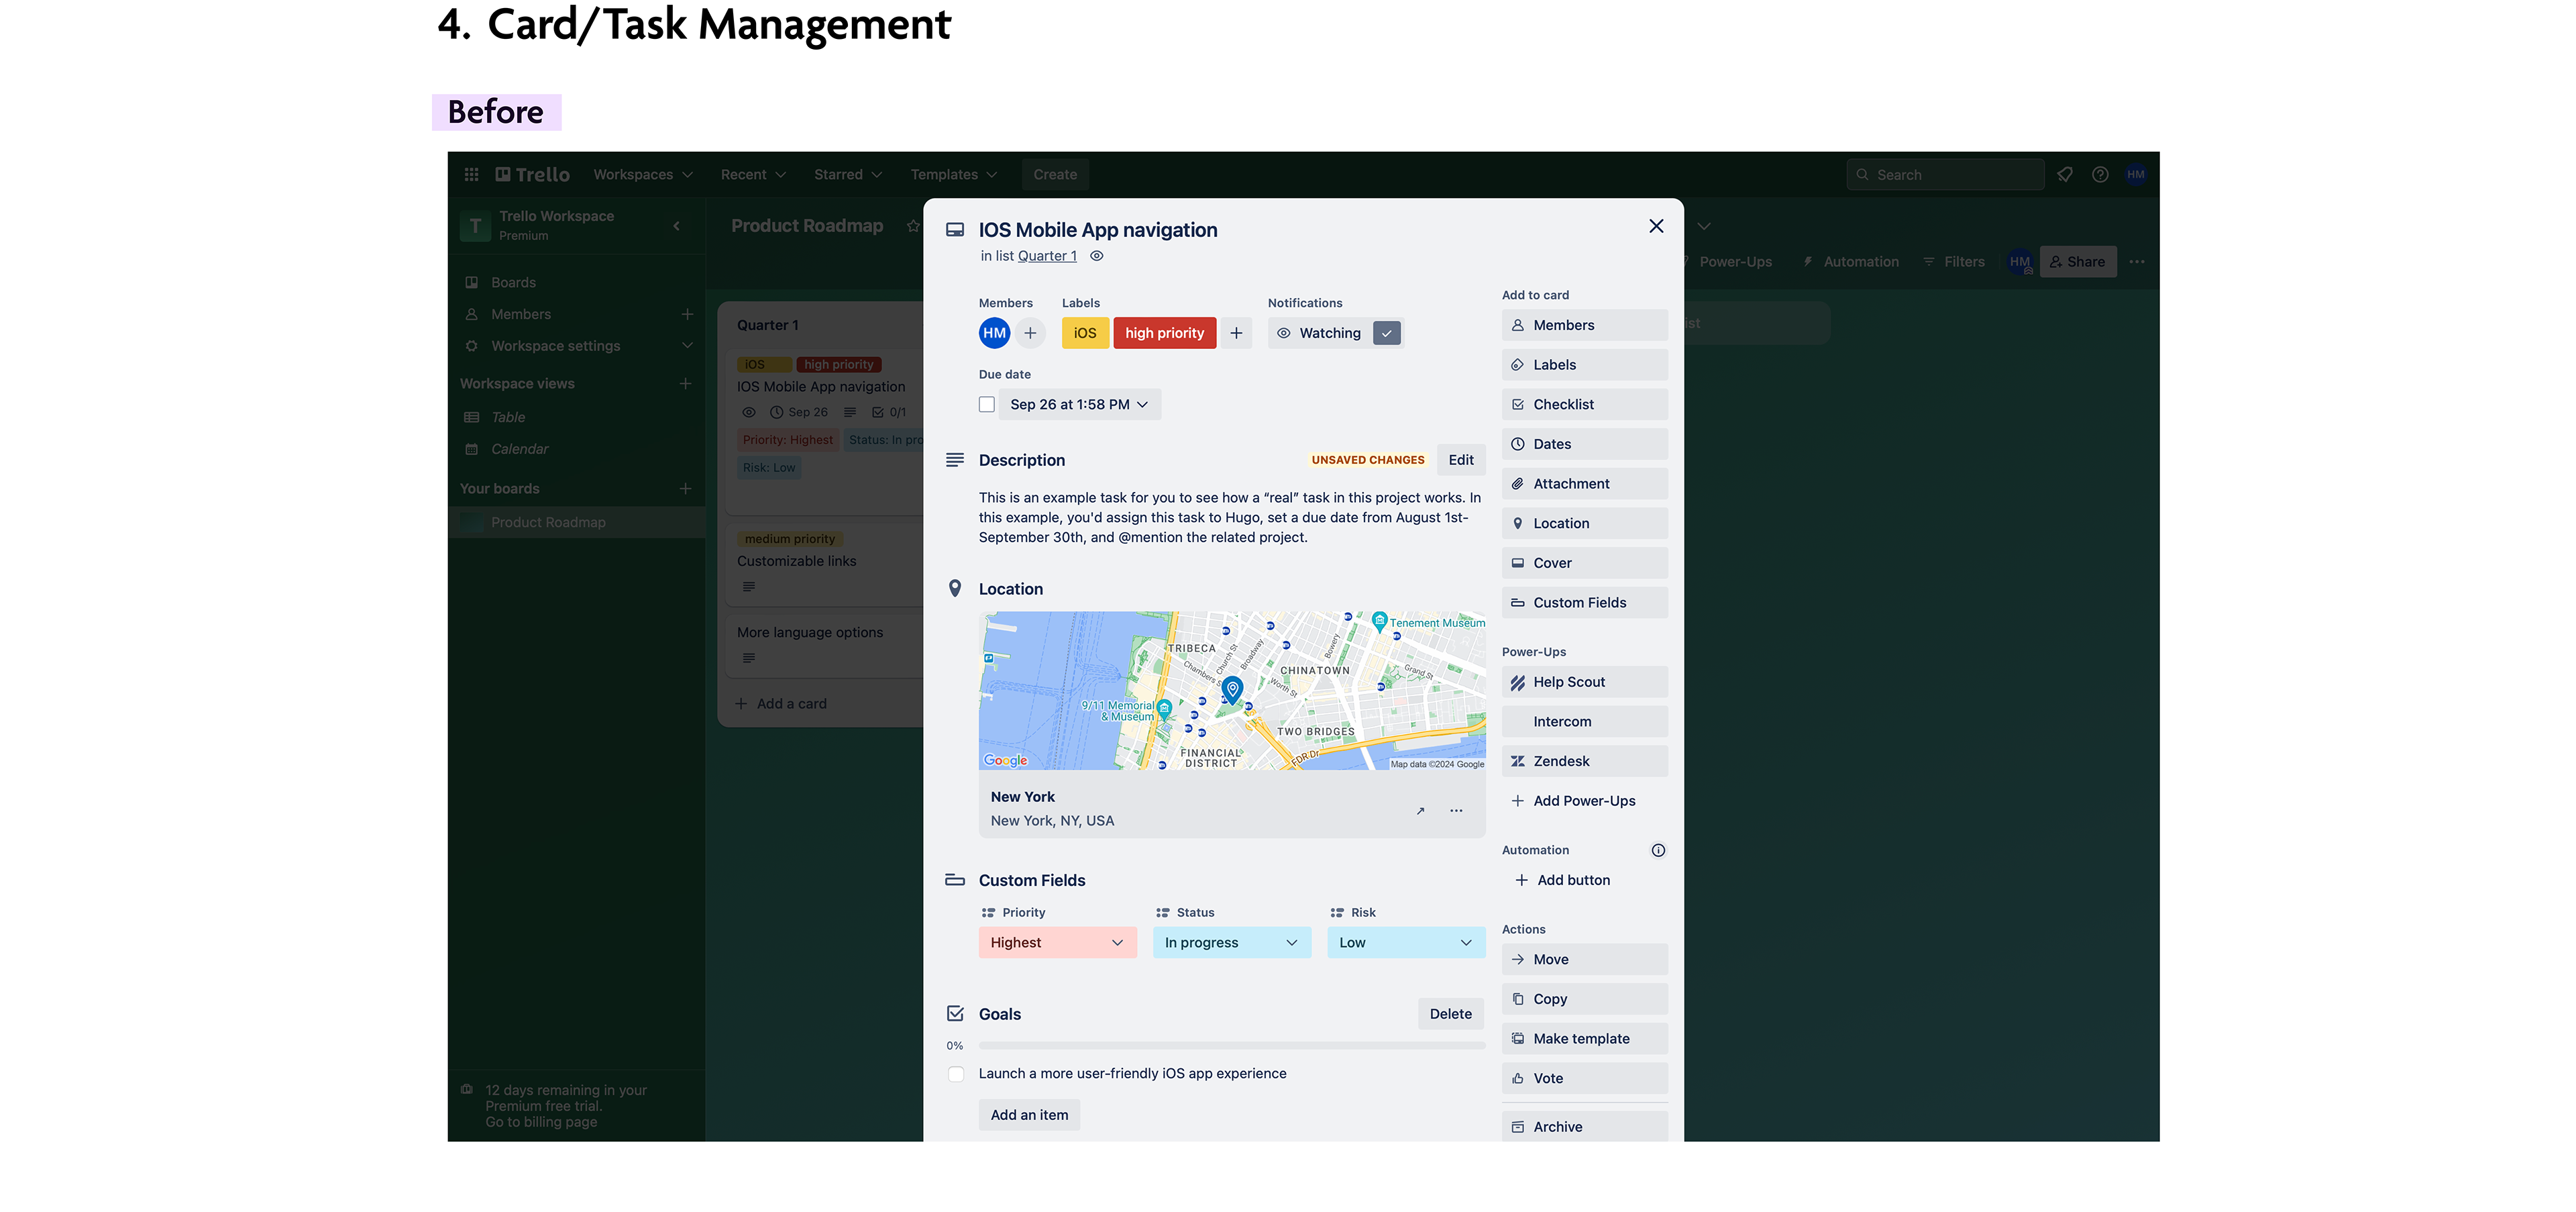Image resolution: width=2576 pixels, height=1212 pixels.
Task: Click the New York map thumbnail
Action: (1231, 691)
